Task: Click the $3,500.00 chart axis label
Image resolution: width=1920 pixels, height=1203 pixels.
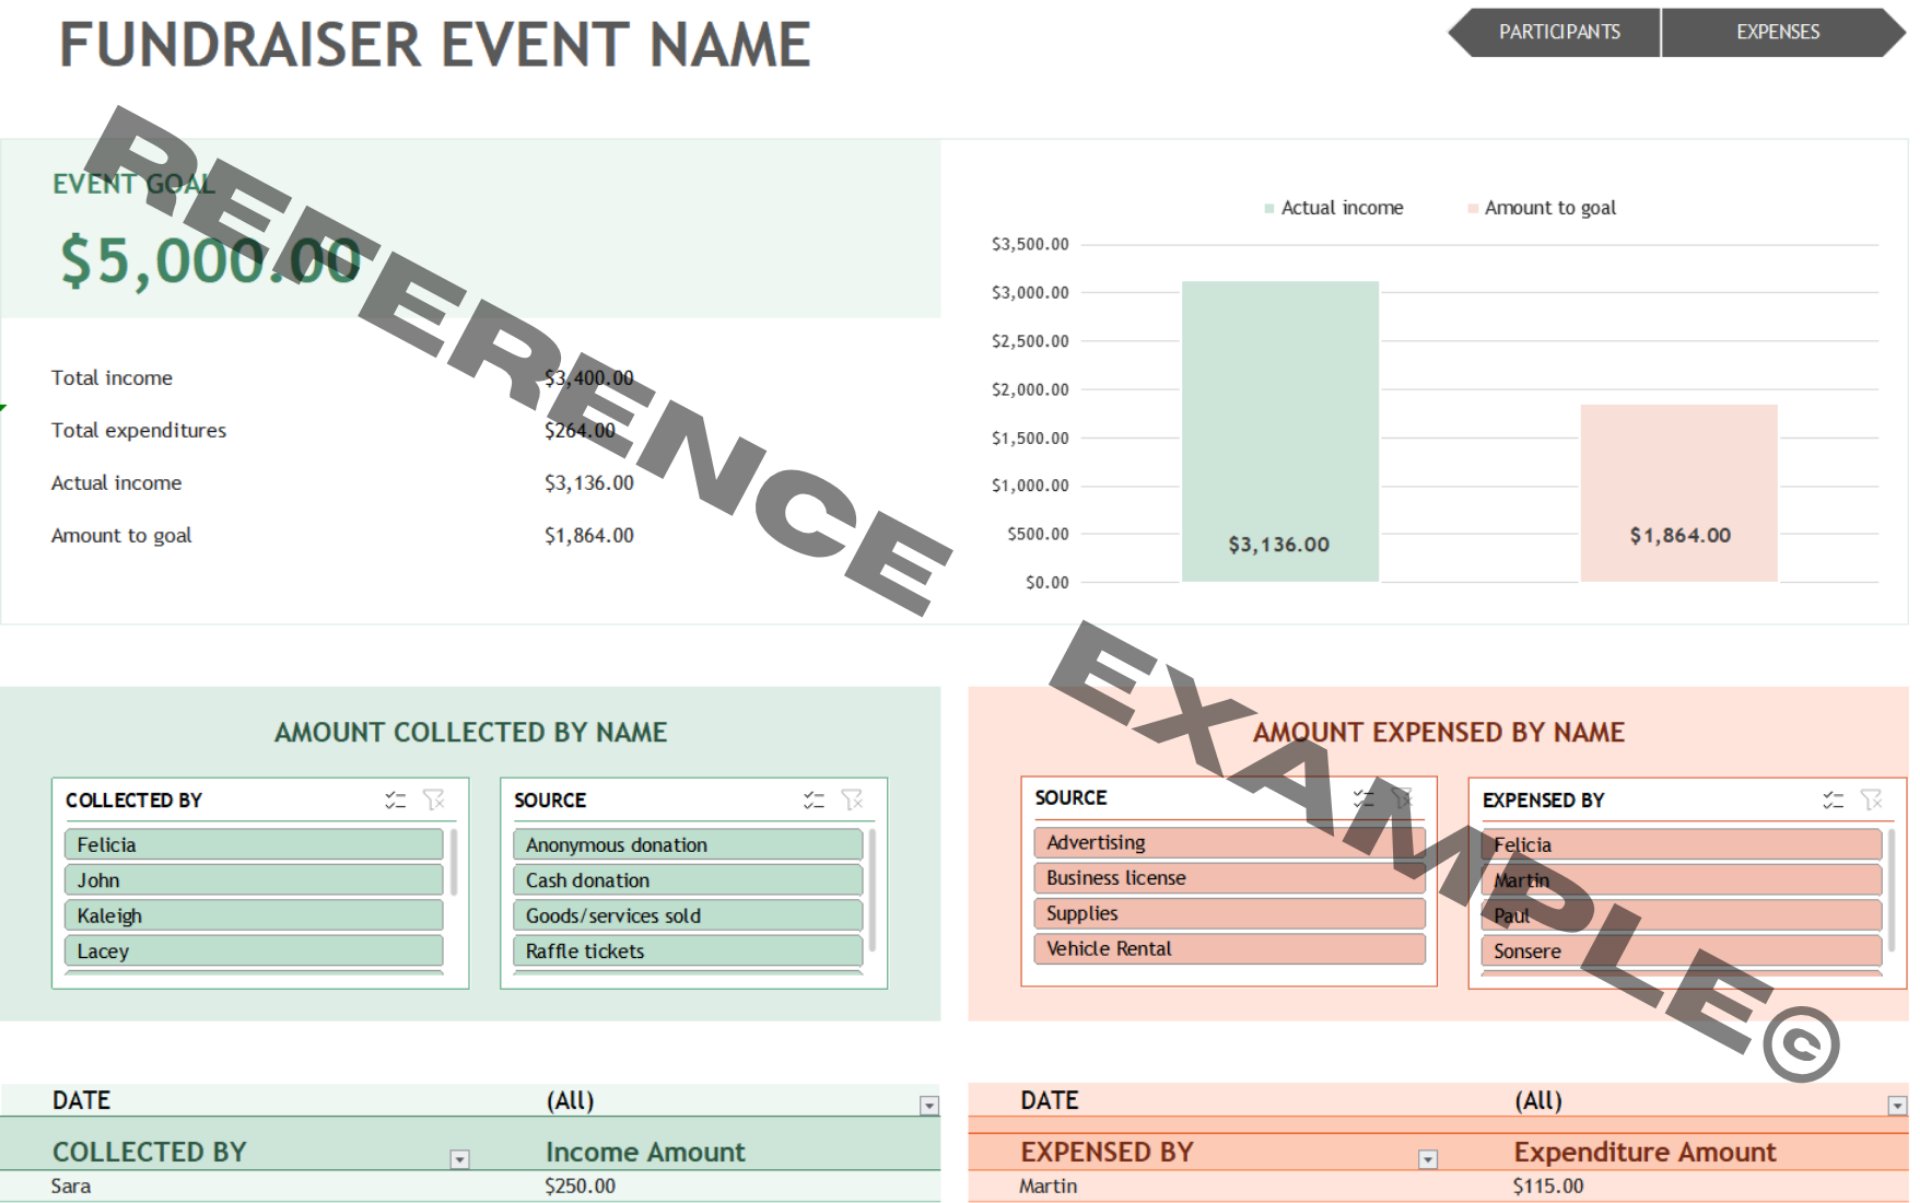Action: click(x=1030, y=244)
